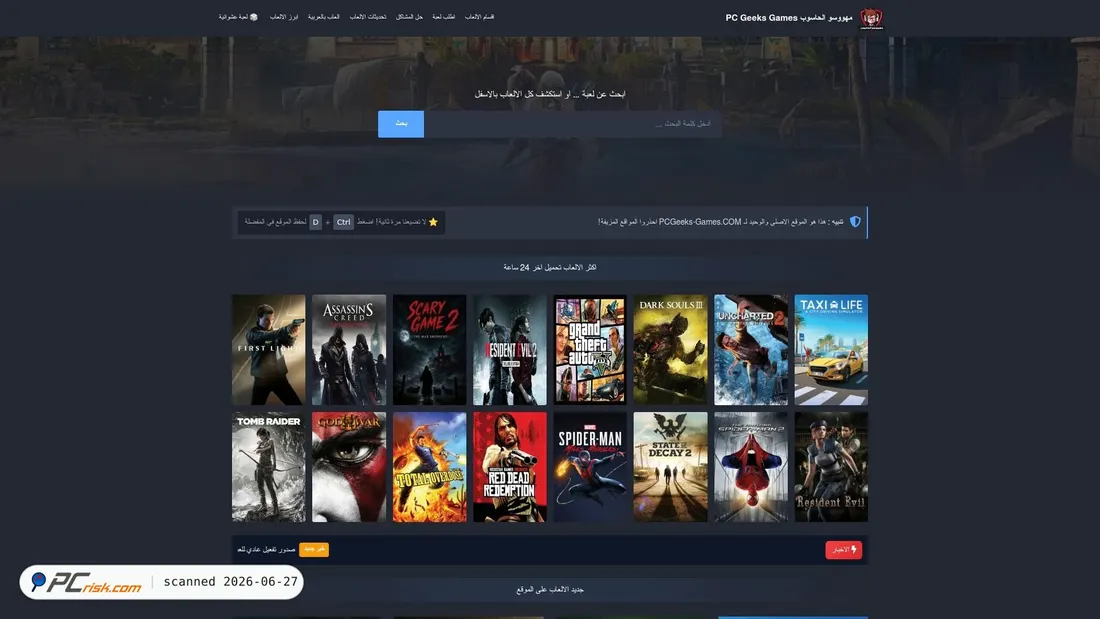Open the Amazing Spider-Man 2 cover
The image size is (1100, 619).
[751, 467]
